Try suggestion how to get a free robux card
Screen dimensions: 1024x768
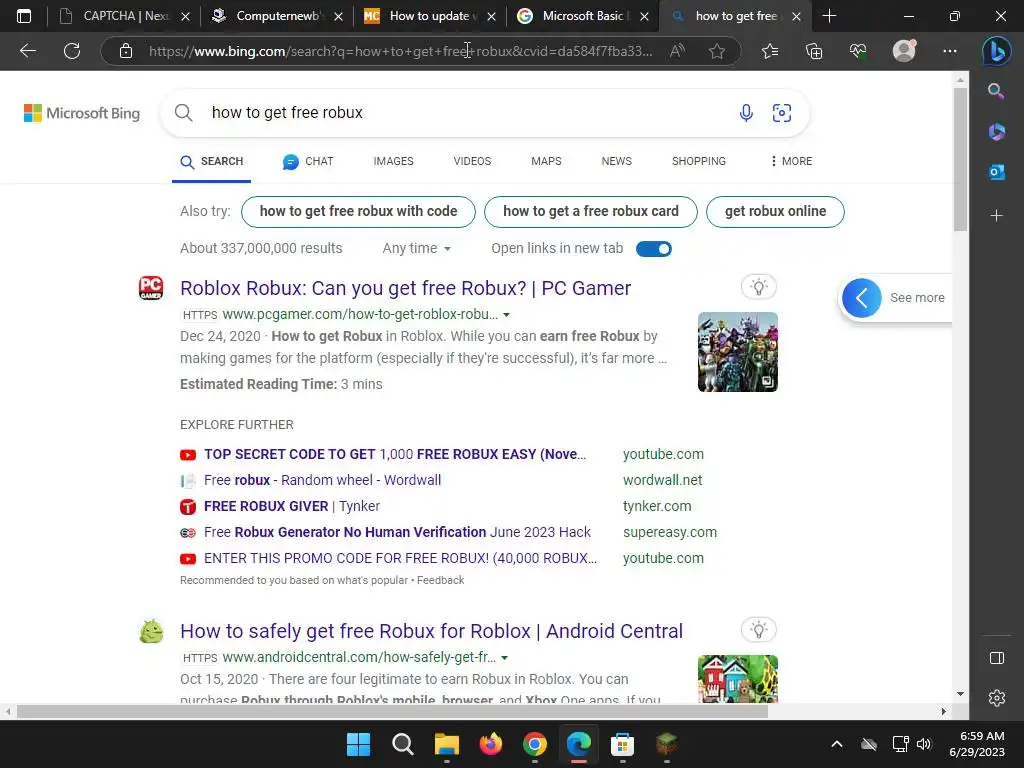coord(590,212)
